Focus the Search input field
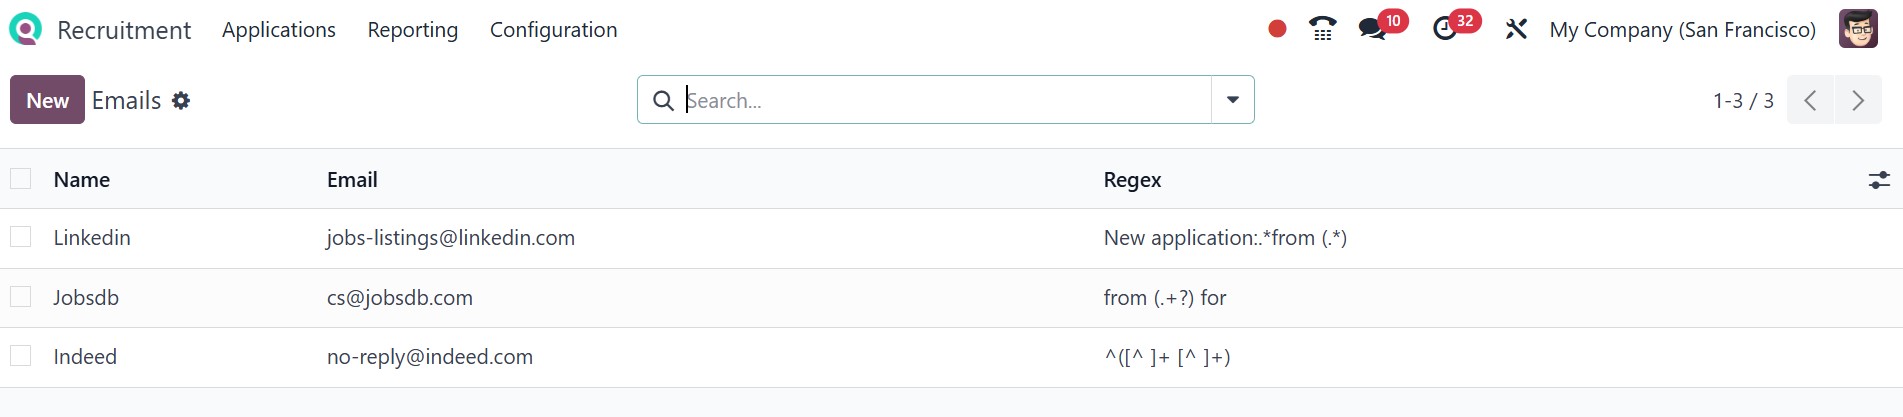Viewport: 1903px width, 417px height. (x=940, y=100)
